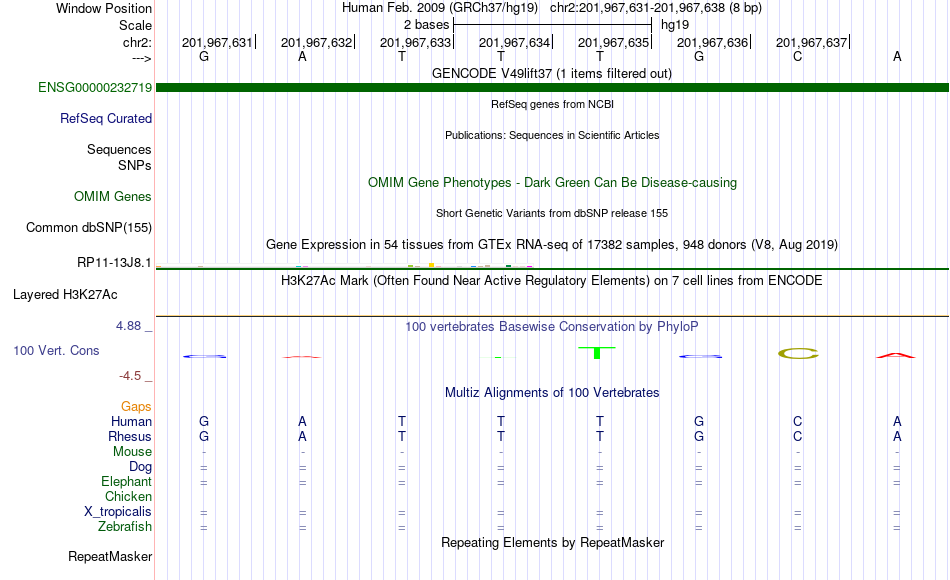Click the GTEx Gene Expression track title

[x=552, y=244]
